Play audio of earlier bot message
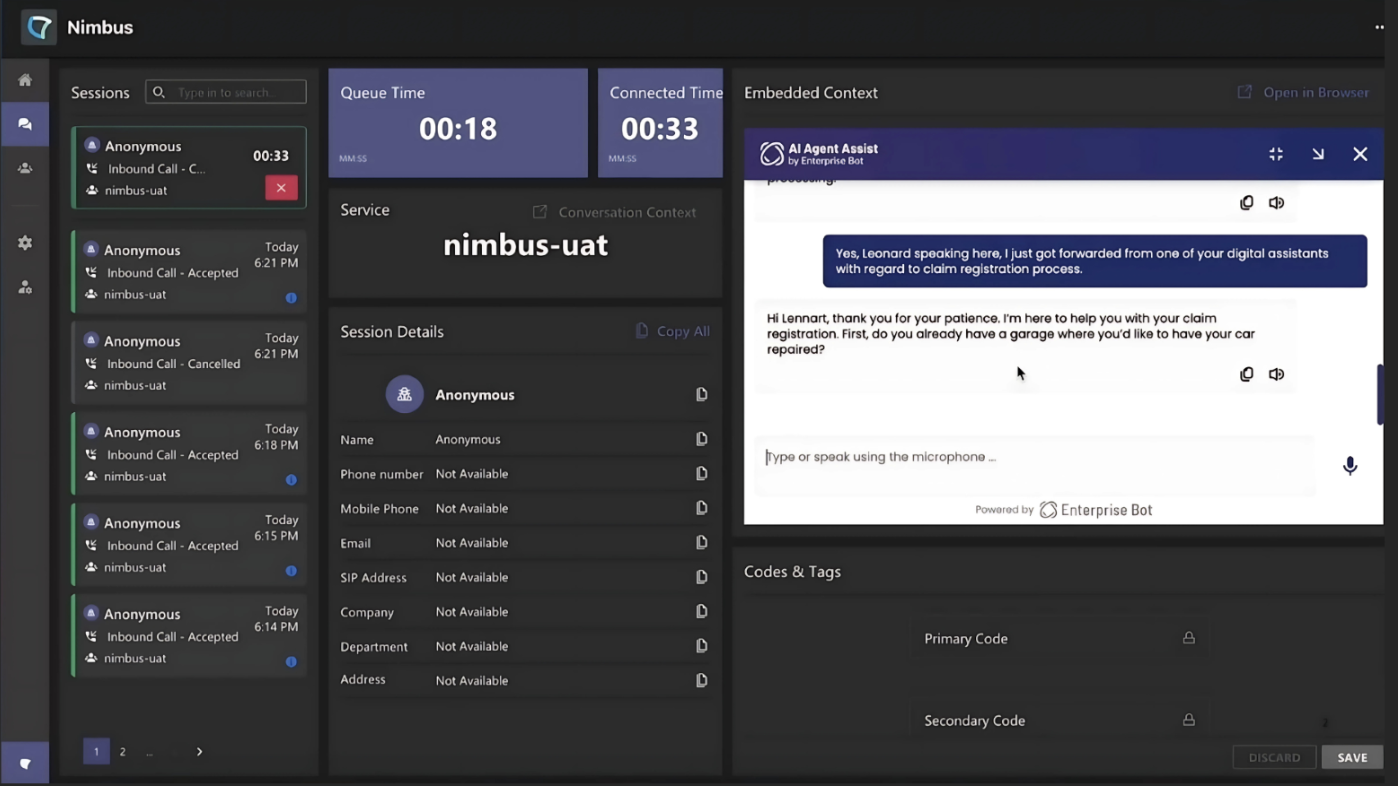 (x=1277, y=203)
